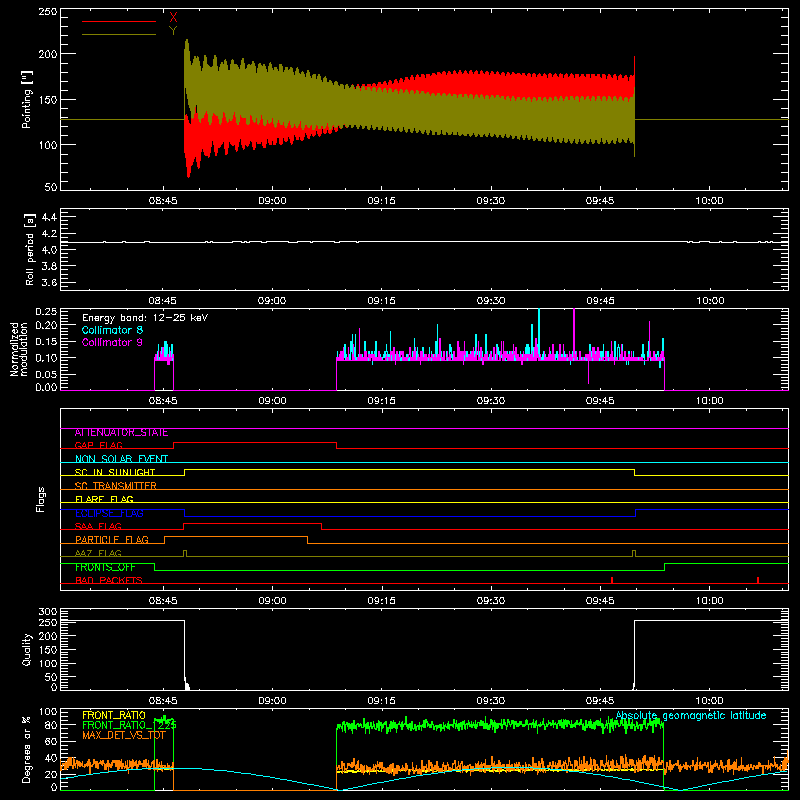The width and height of the screenshot is (800, 800).
Task: Select the cyan Collimator 8 label
Action: point(112,330)
